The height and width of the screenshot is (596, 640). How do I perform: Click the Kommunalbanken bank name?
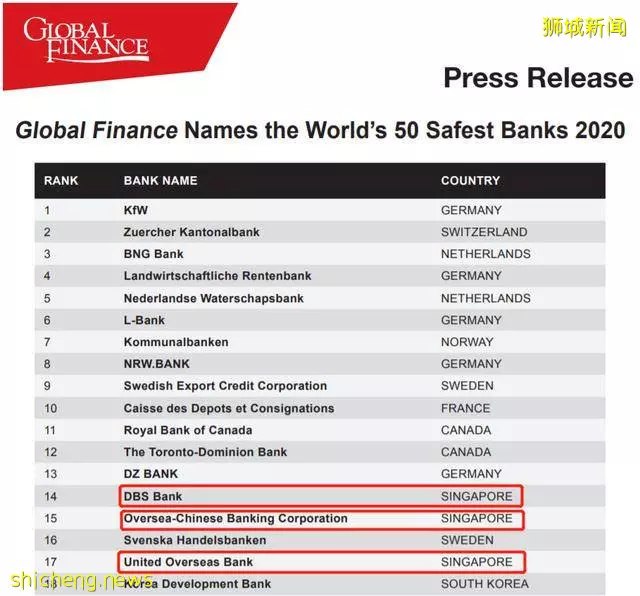click(x=176, y=342)
